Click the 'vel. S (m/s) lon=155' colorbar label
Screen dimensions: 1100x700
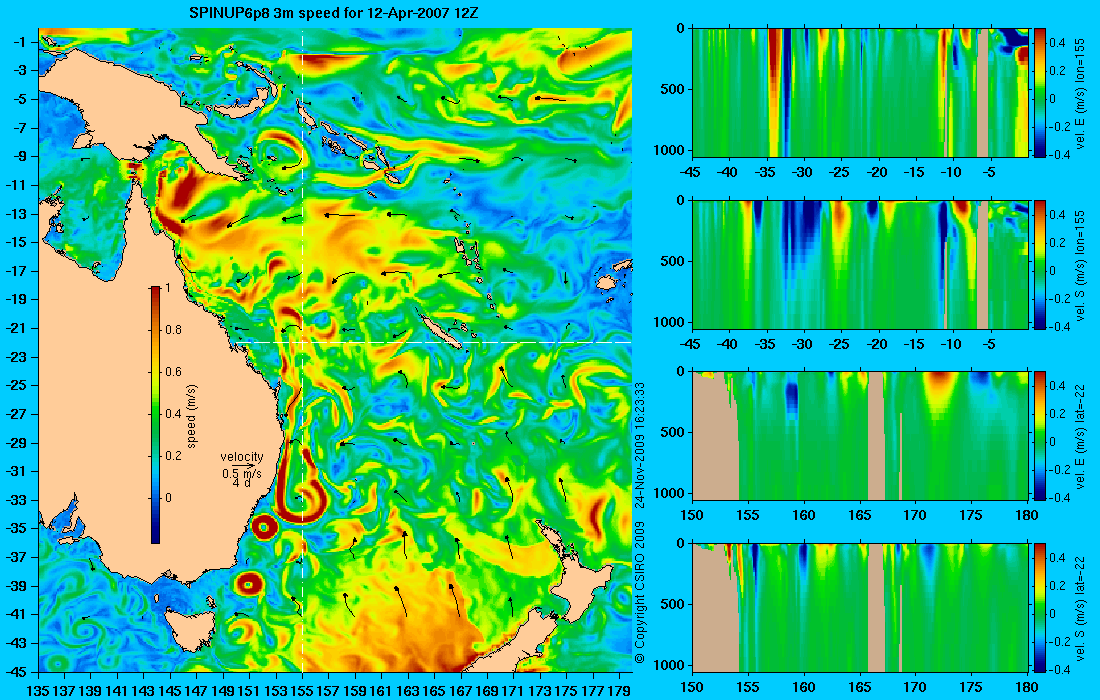[x=1080, y=264]
